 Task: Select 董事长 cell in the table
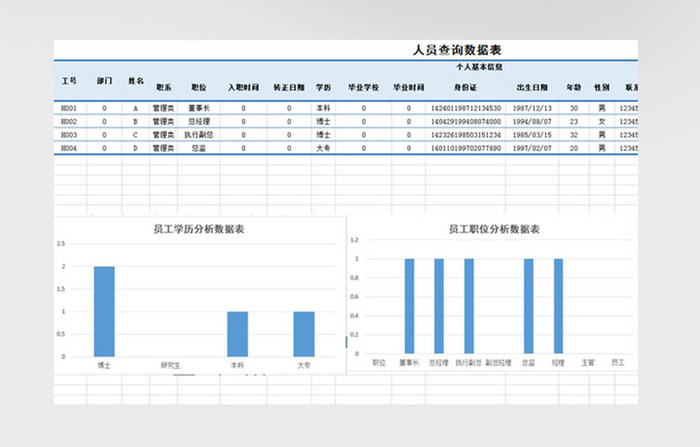pos(199,108)
